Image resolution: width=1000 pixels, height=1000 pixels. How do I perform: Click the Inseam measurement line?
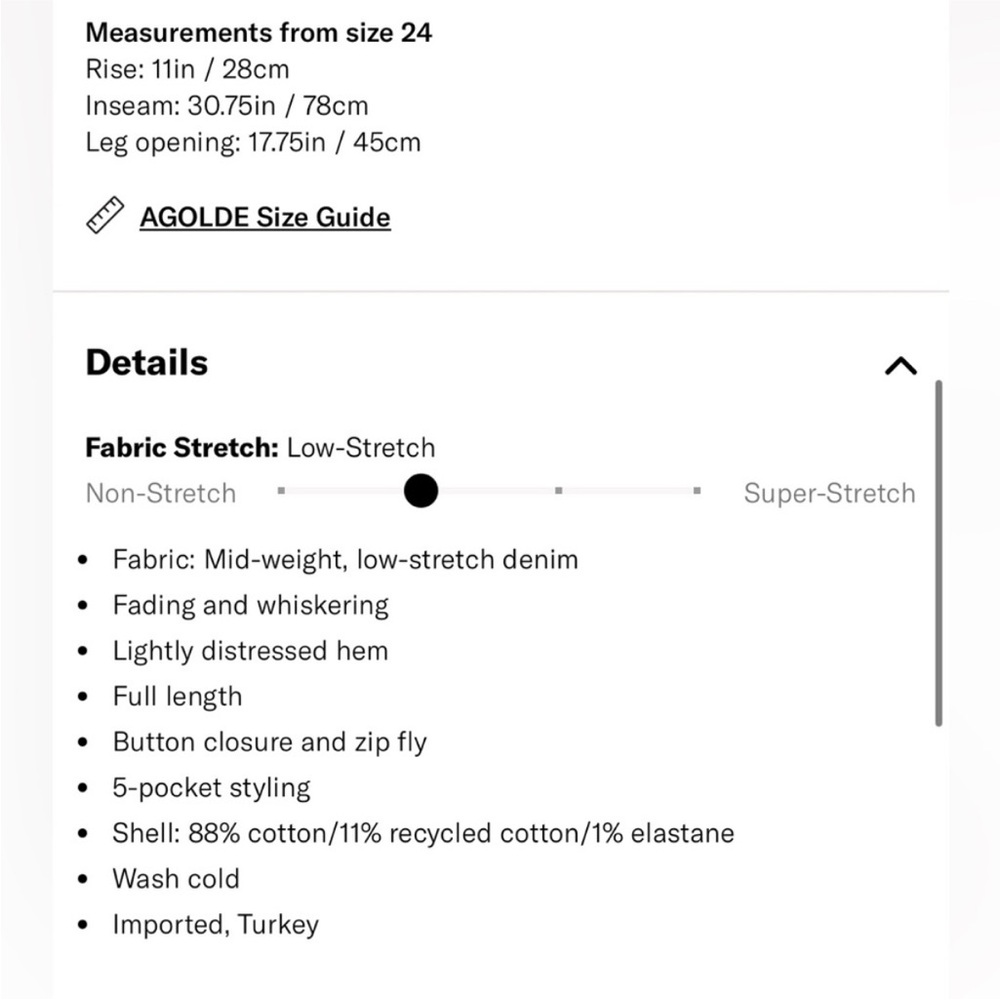(227, 105)
